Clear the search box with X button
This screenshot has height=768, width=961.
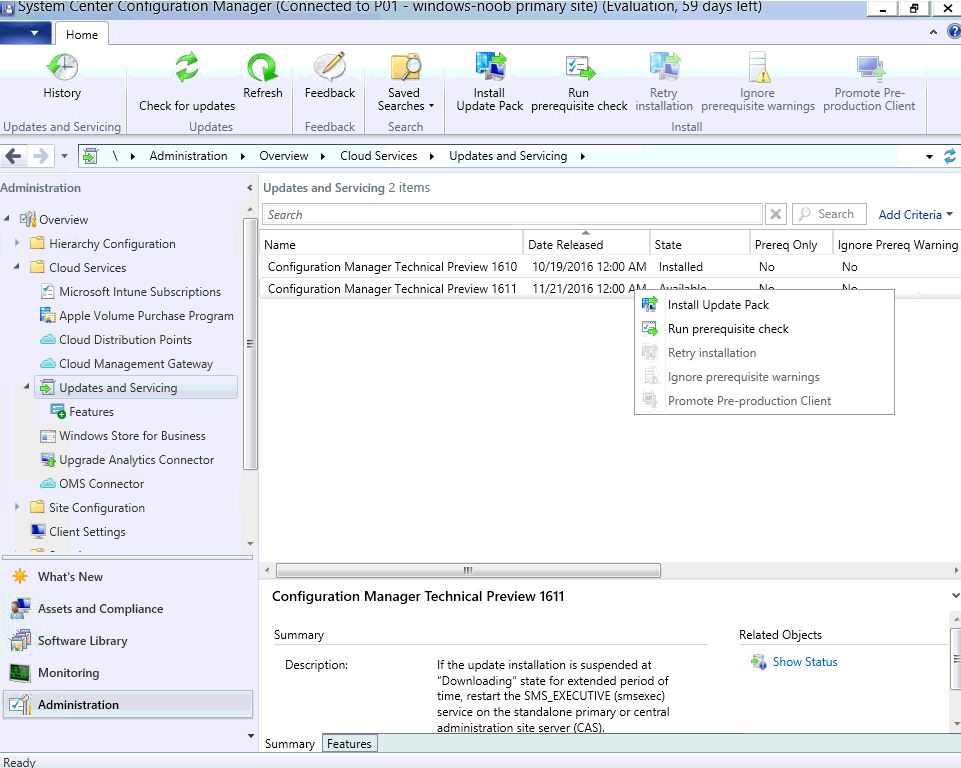(775, 215)
